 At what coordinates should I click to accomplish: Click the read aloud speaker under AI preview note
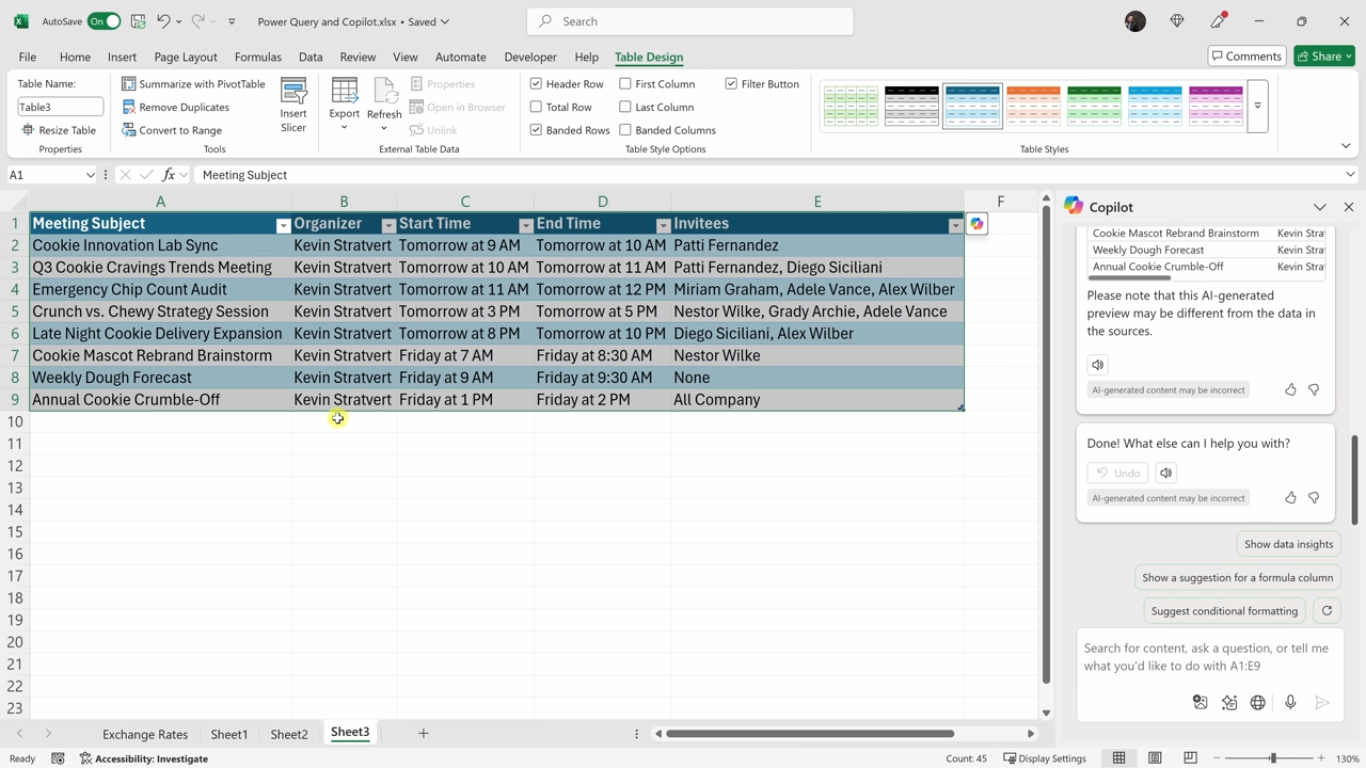1098,365
